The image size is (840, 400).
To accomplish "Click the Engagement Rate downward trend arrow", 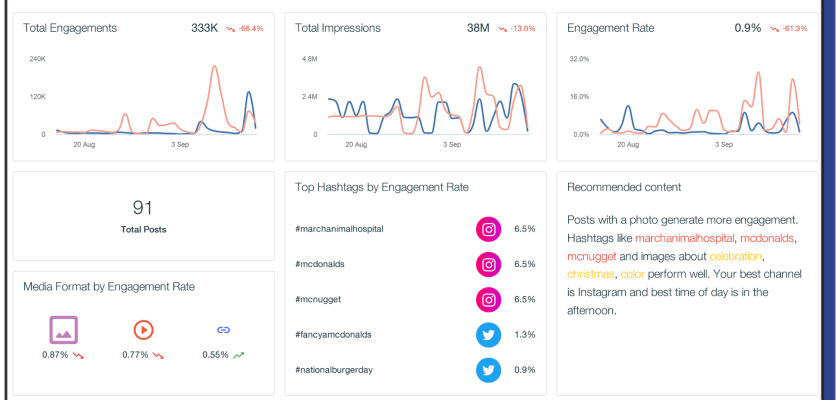I will tap(774, 29).
